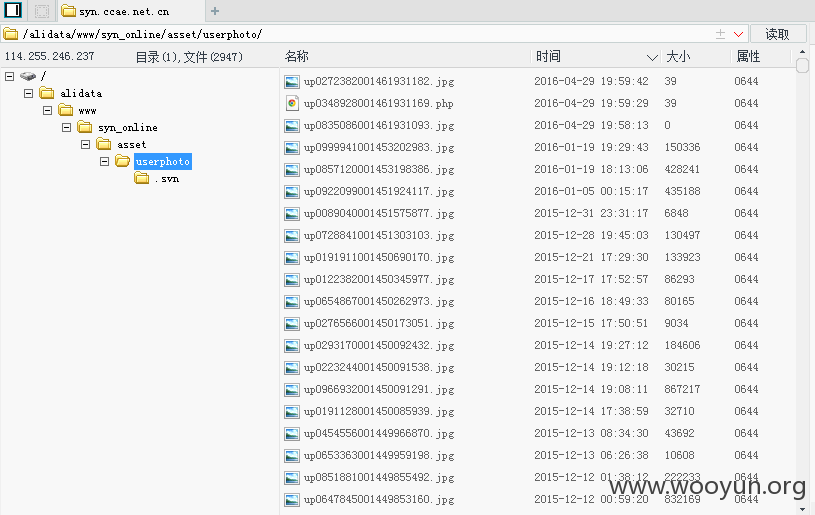This screenshot has width=815, height=515.
Task: Click image icon of up0454556001449966870.jpg
Action: (x=292, y=433)
